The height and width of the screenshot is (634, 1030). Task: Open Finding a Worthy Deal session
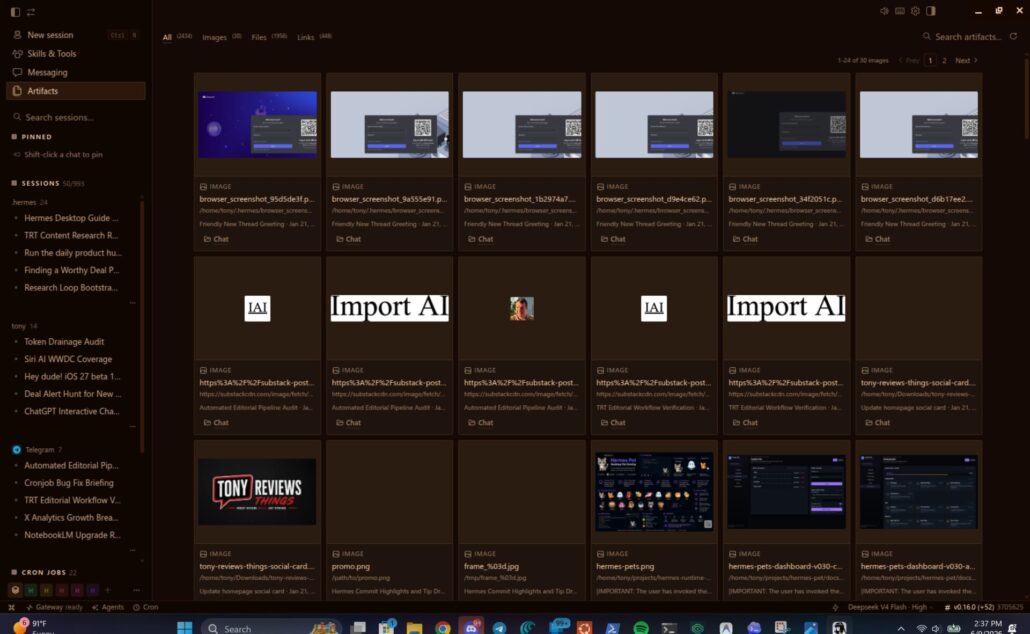click(x=71, y=270)
